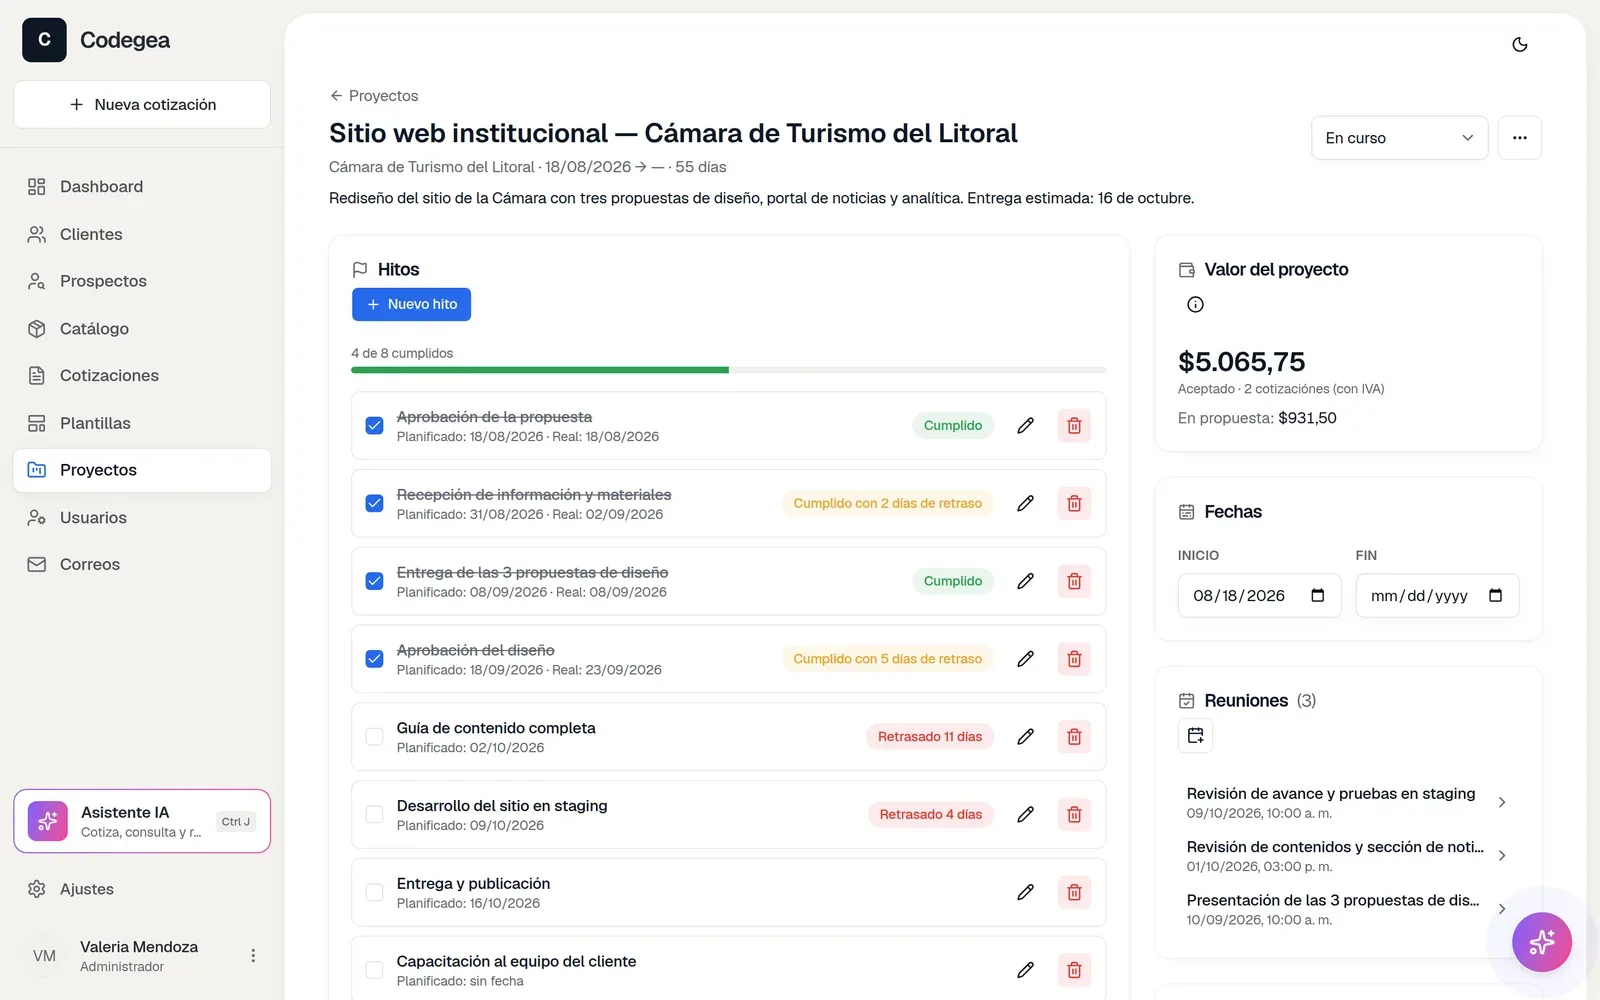Edit the Aprobación de la propuesta milestone
Viewport: 1600px width, 1000px height.
[x=1025, y=426]
